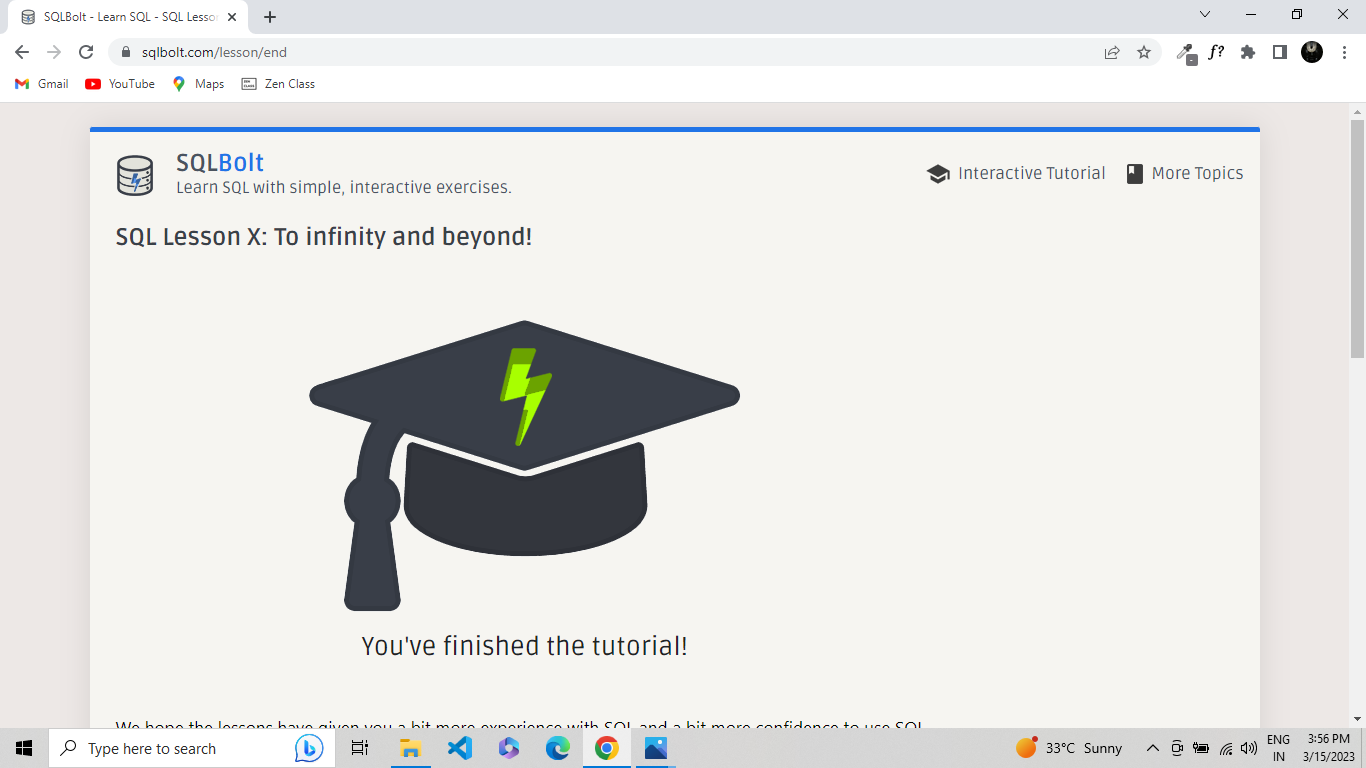The width and height of the screenshot is (1366, 768).
Task: Click the 'SQL Lesson X' heading
Action: 324,237
